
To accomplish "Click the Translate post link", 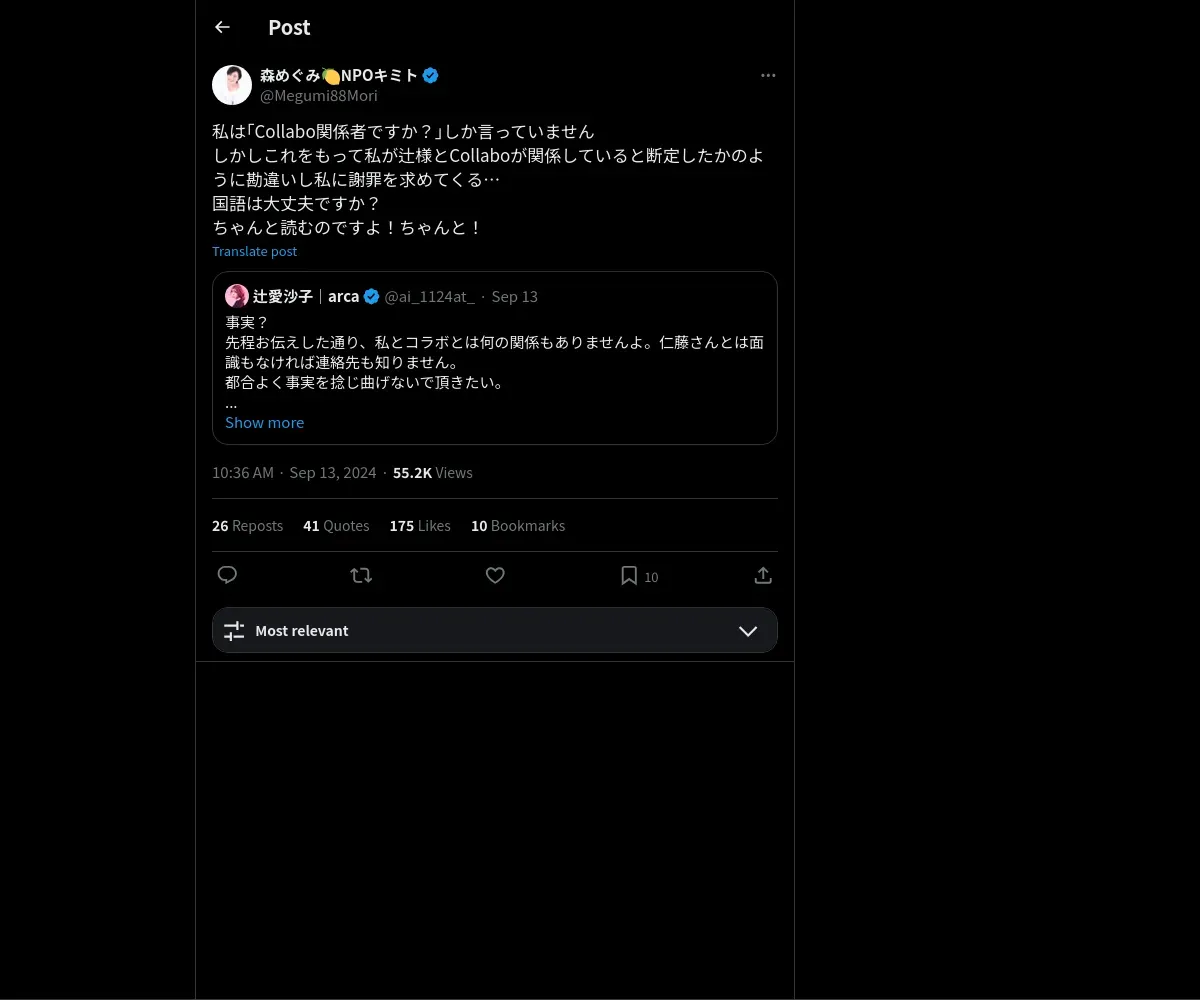I will pyautogui.click(x=254, y=251).
